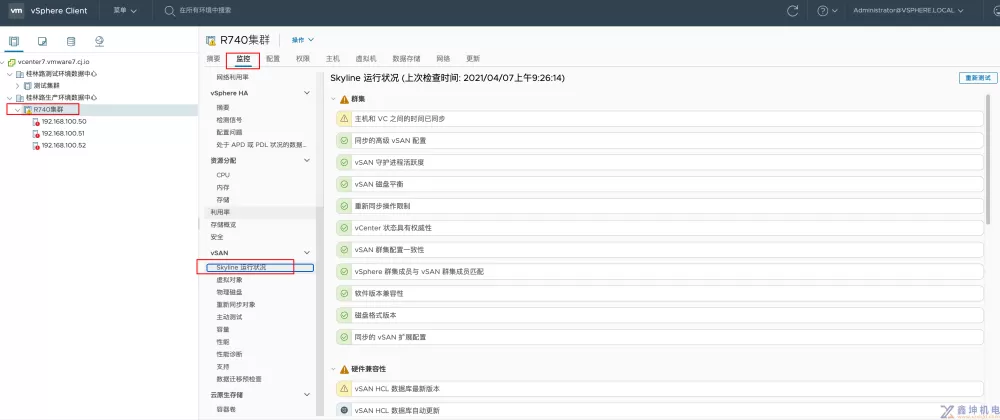1000x420 pixels.
Task: Open the VMs and Templates inventory view
Action: pos(42,41)
